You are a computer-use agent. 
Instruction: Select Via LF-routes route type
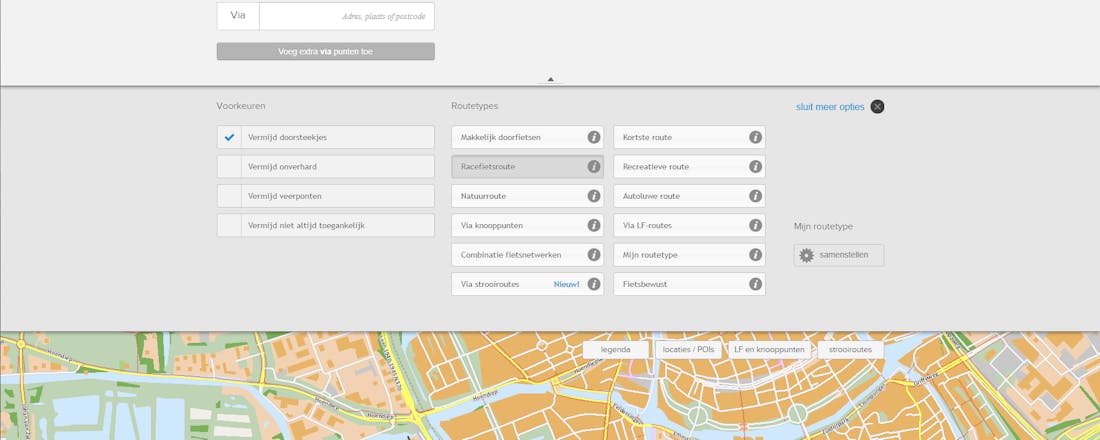[689, 226]
